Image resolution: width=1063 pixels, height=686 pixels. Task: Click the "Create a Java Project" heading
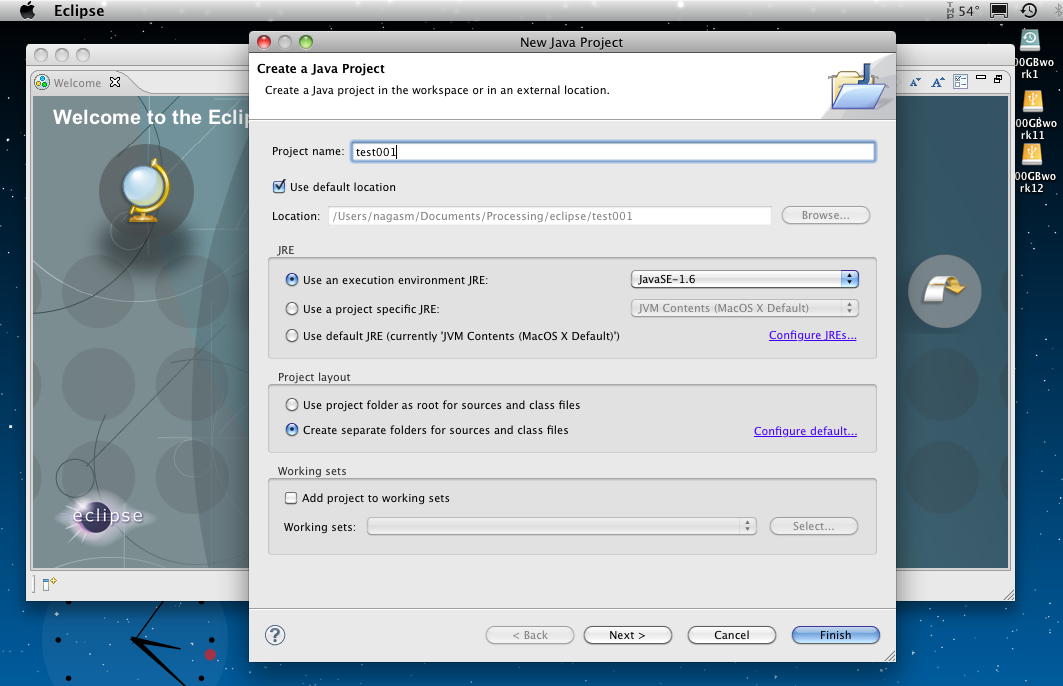[x=321, y=68]
